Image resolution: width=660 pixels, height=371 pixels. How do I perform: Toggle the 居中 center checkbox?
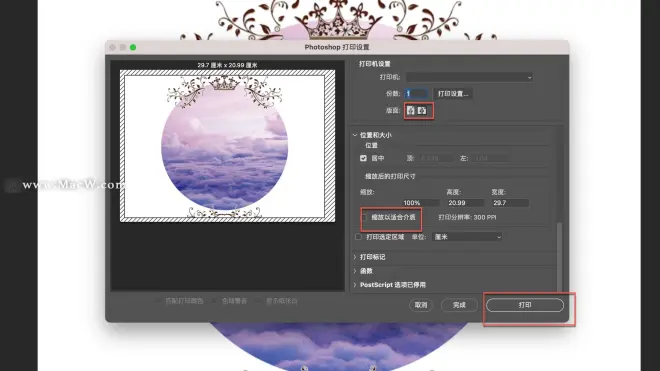tap(363, 158)
